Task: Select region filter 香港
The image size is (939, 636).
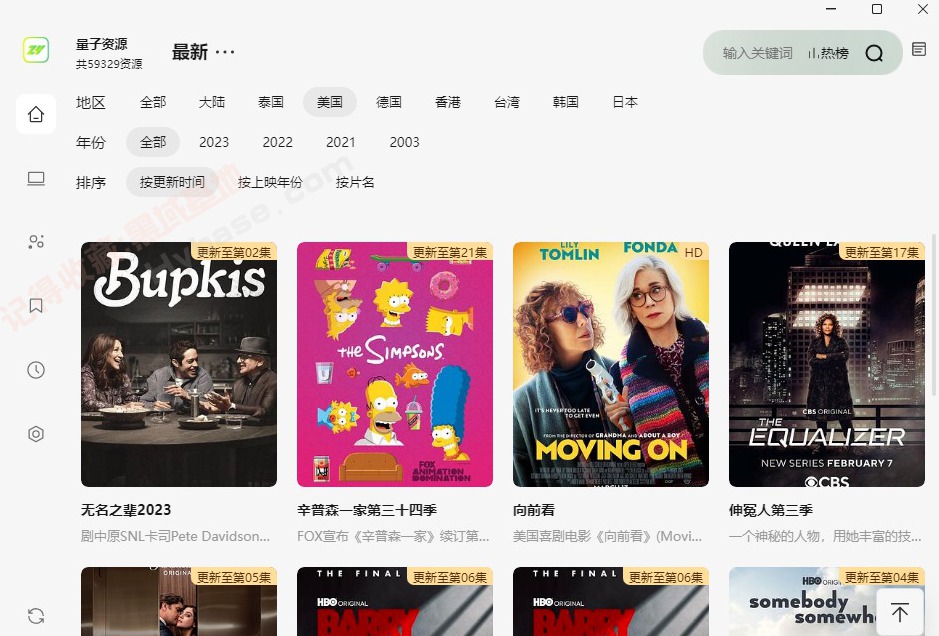Action: [x=448, y=102]
